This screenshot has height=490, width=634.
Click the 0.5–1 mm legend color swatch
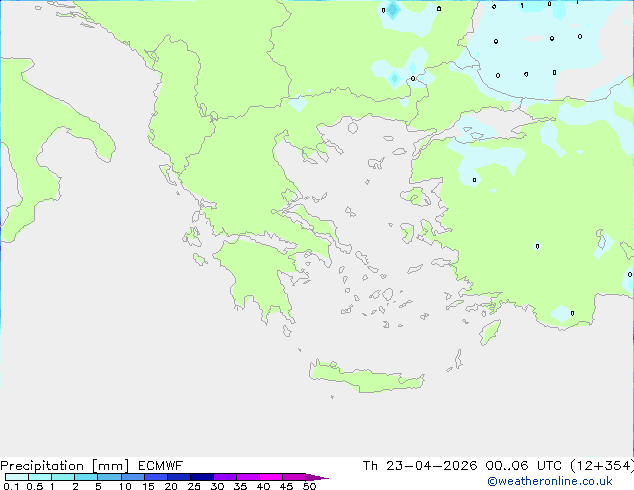(x=40, y=477)
